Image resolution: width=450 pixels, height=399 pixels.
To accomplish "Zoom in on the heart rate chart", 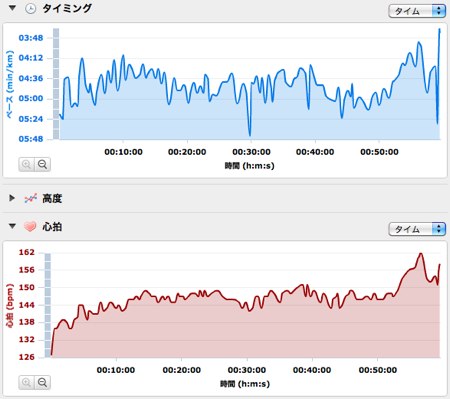I will pos(26,382).
